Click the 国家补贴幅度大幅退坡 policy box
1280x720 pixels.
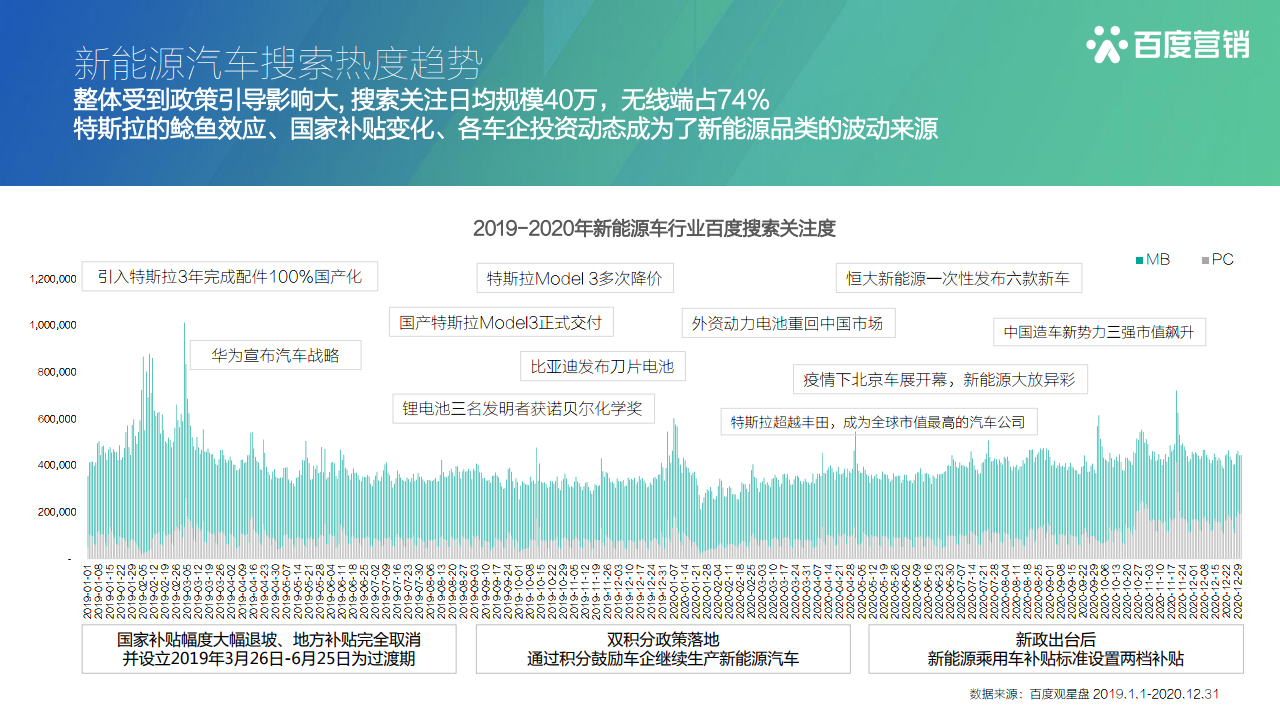269,649
